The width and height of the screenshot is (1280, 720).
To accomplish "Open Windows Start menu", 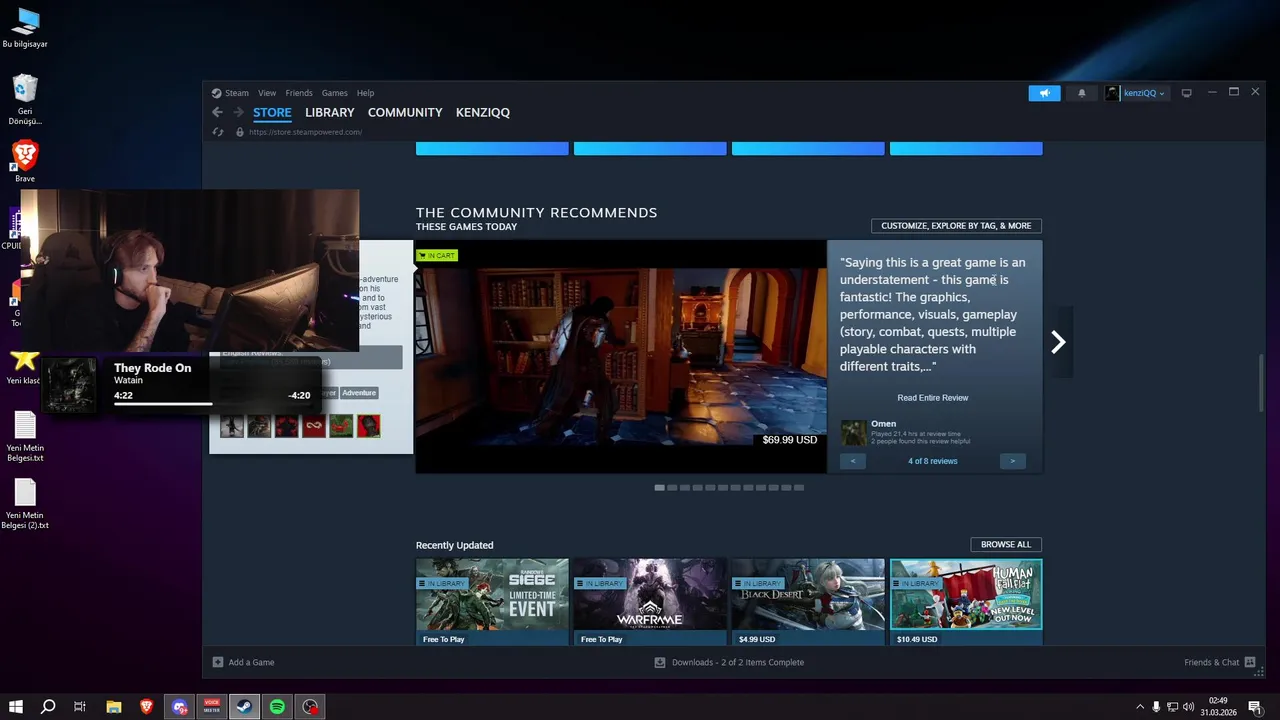I will click(16, 707).
